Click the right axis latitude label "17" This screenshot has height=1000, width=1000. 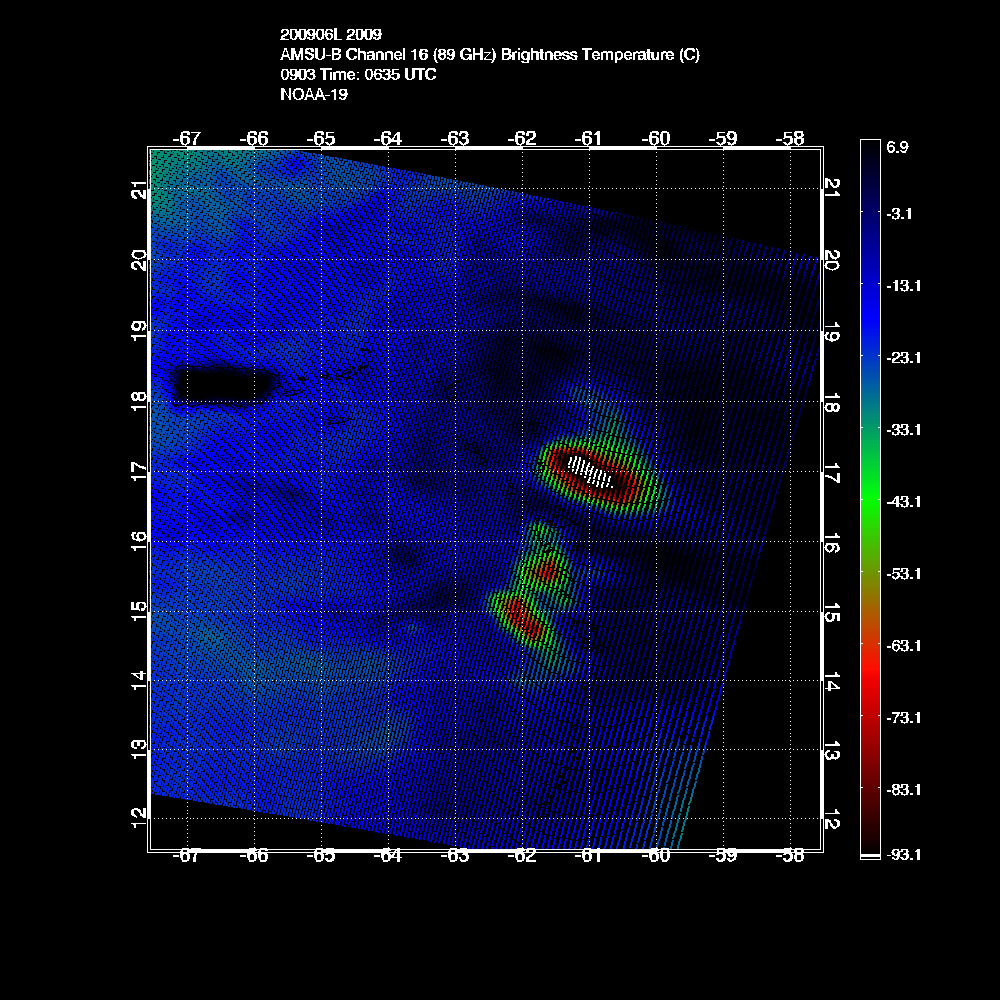click(832, 473)
